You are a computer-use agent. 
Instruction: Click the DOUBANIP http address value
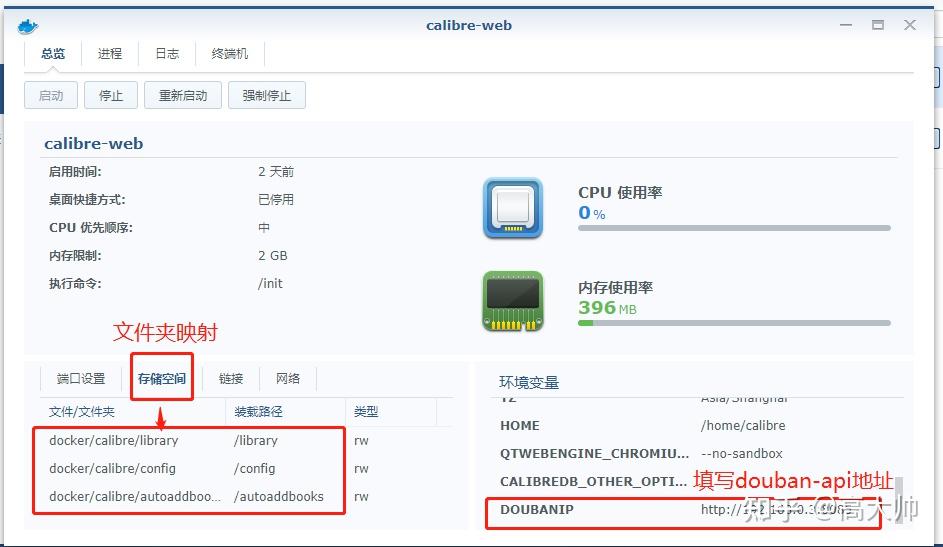[x=776, y=510]
